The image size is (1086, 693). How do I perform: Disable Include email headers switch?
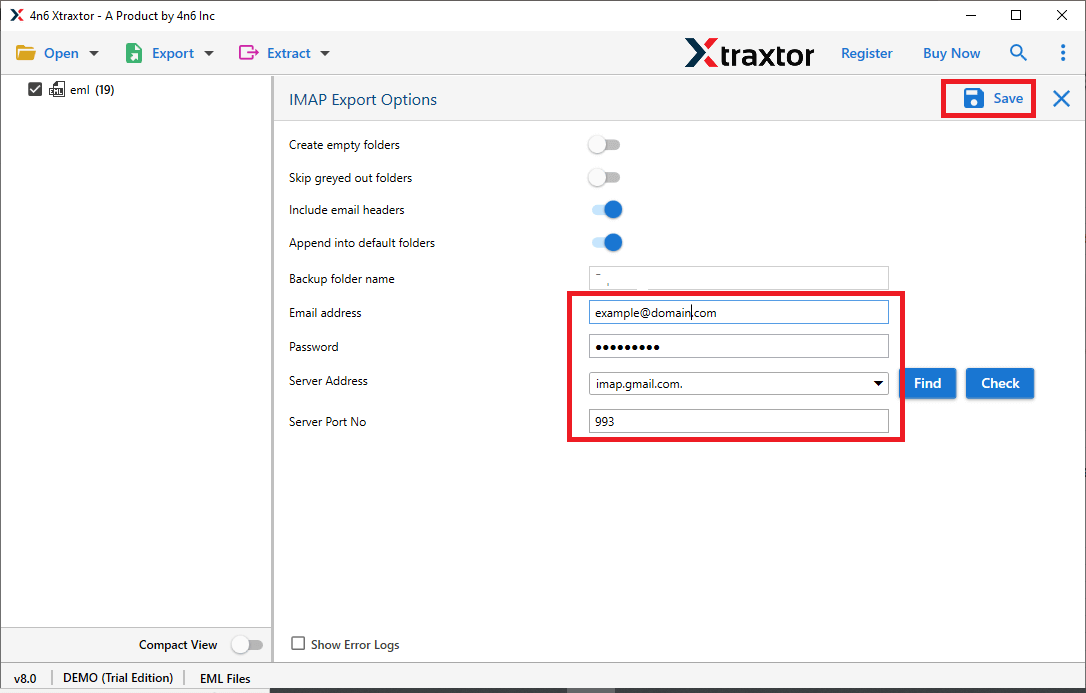pos(606,210)
